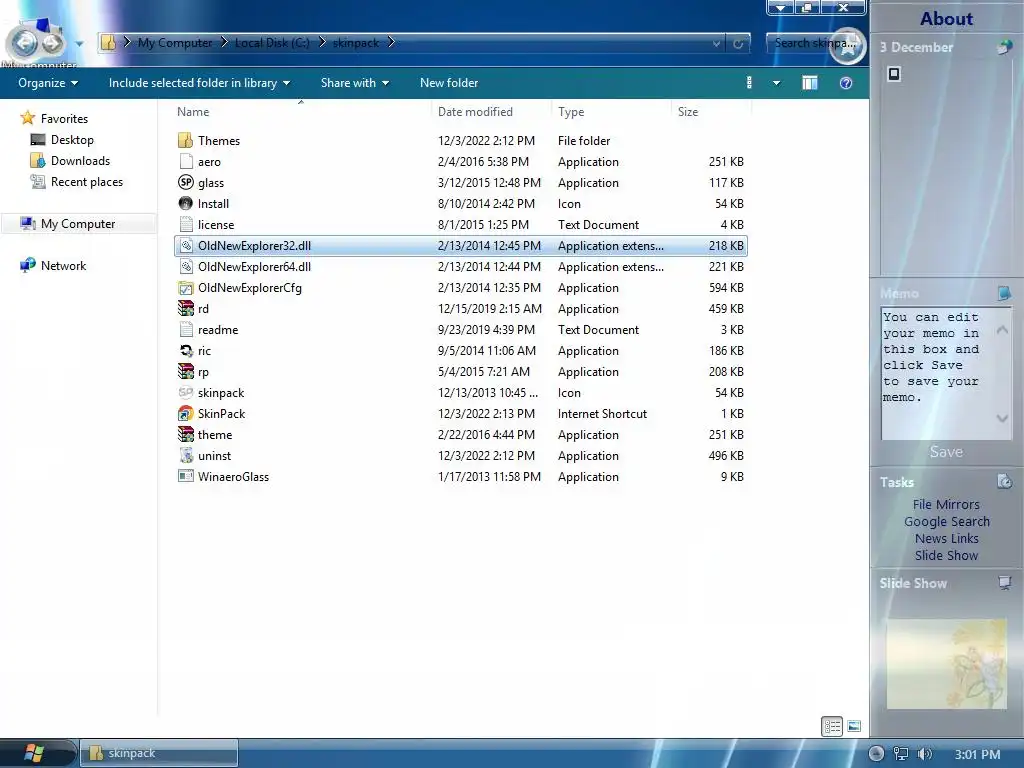The image size is (1024, 768).
Task: Select the WinaeroGlass application icon
Action: 185,476
